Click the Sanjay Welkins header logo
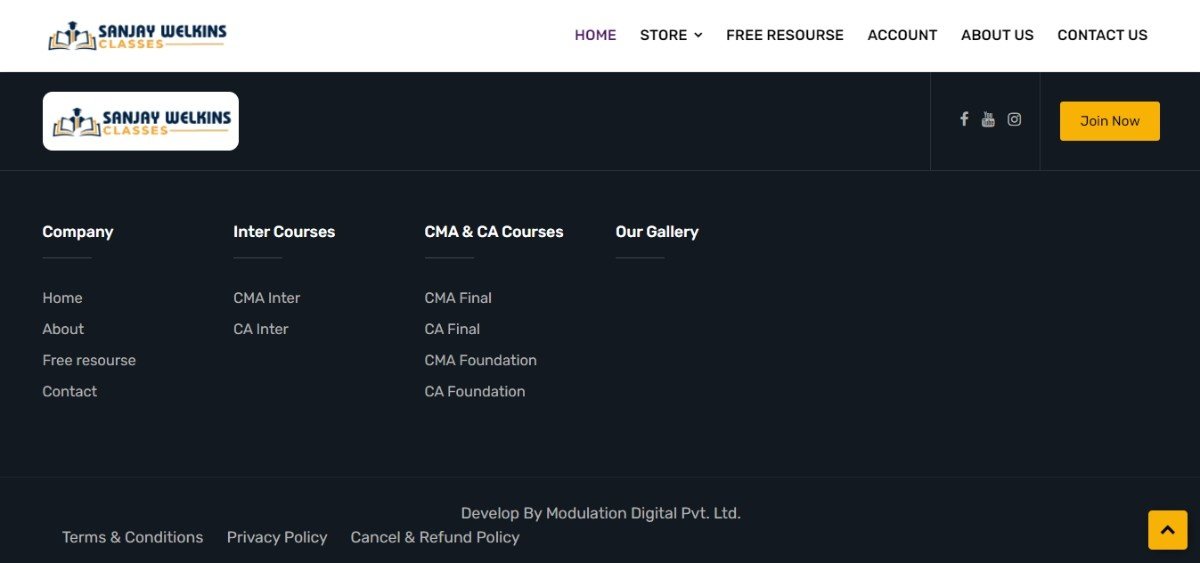Viewport: 1200px width, 563px height. coord(138,36)
